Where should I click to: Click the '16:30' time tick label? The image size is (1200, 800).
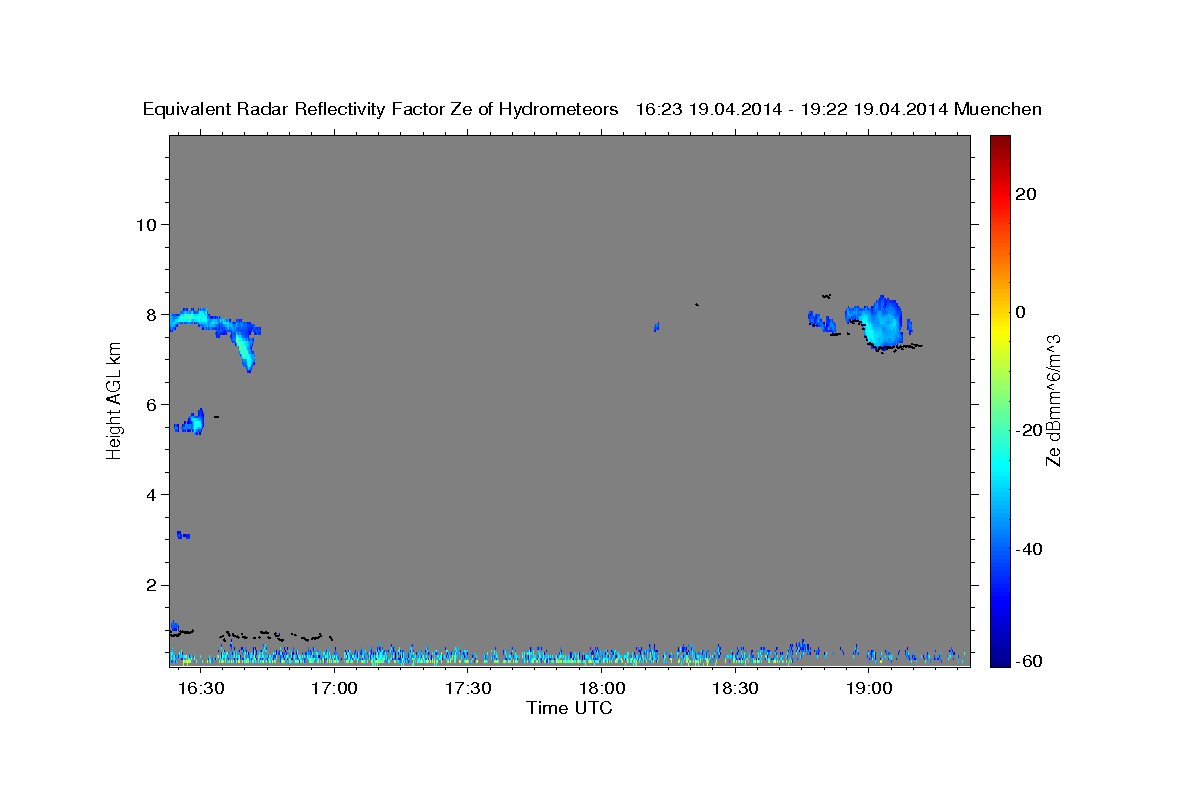(201, 689)
